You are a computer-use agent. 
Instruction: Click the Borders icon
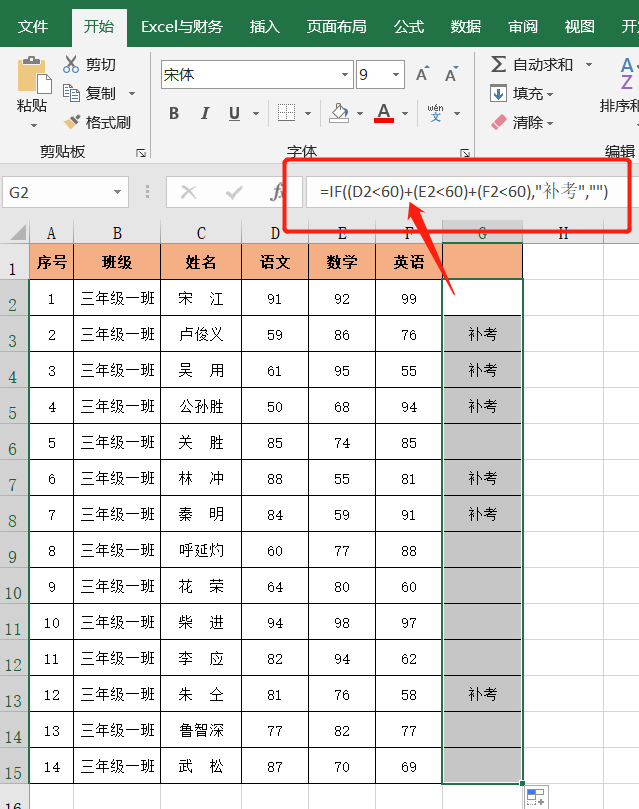click(x=286, y=113)
